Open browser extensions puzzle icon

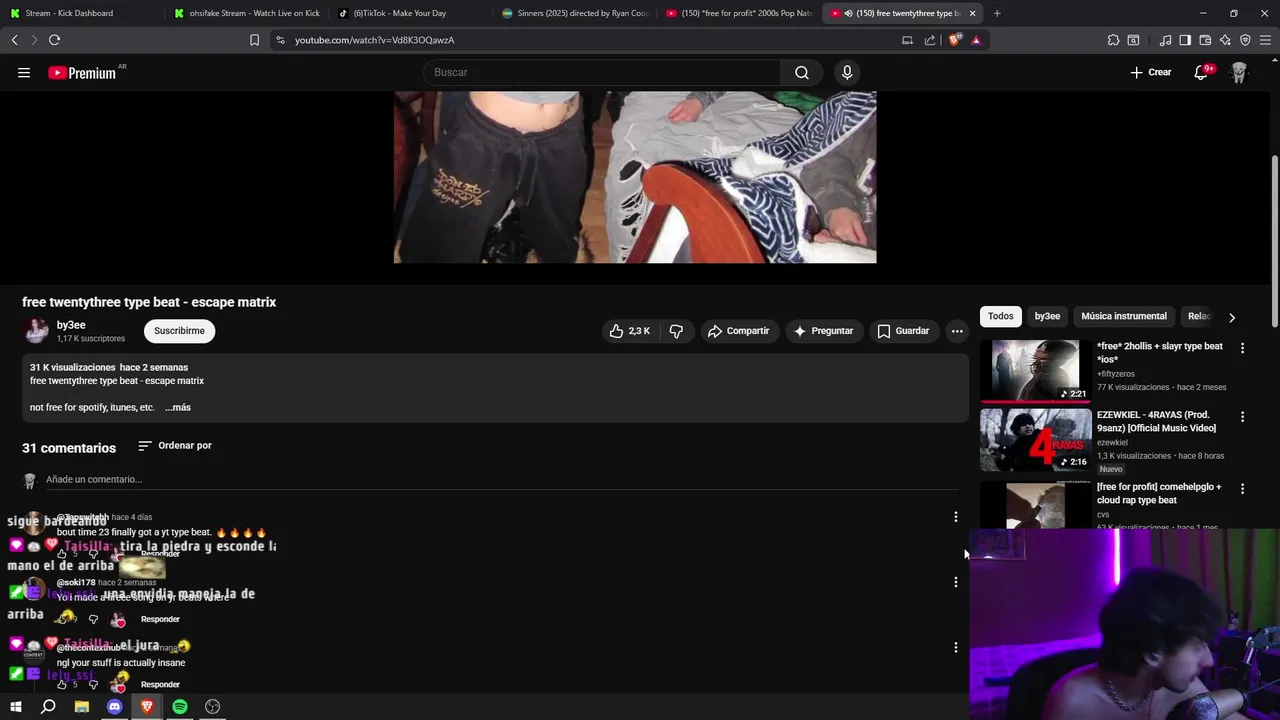pyautogui.click(x=1113, y=40)
